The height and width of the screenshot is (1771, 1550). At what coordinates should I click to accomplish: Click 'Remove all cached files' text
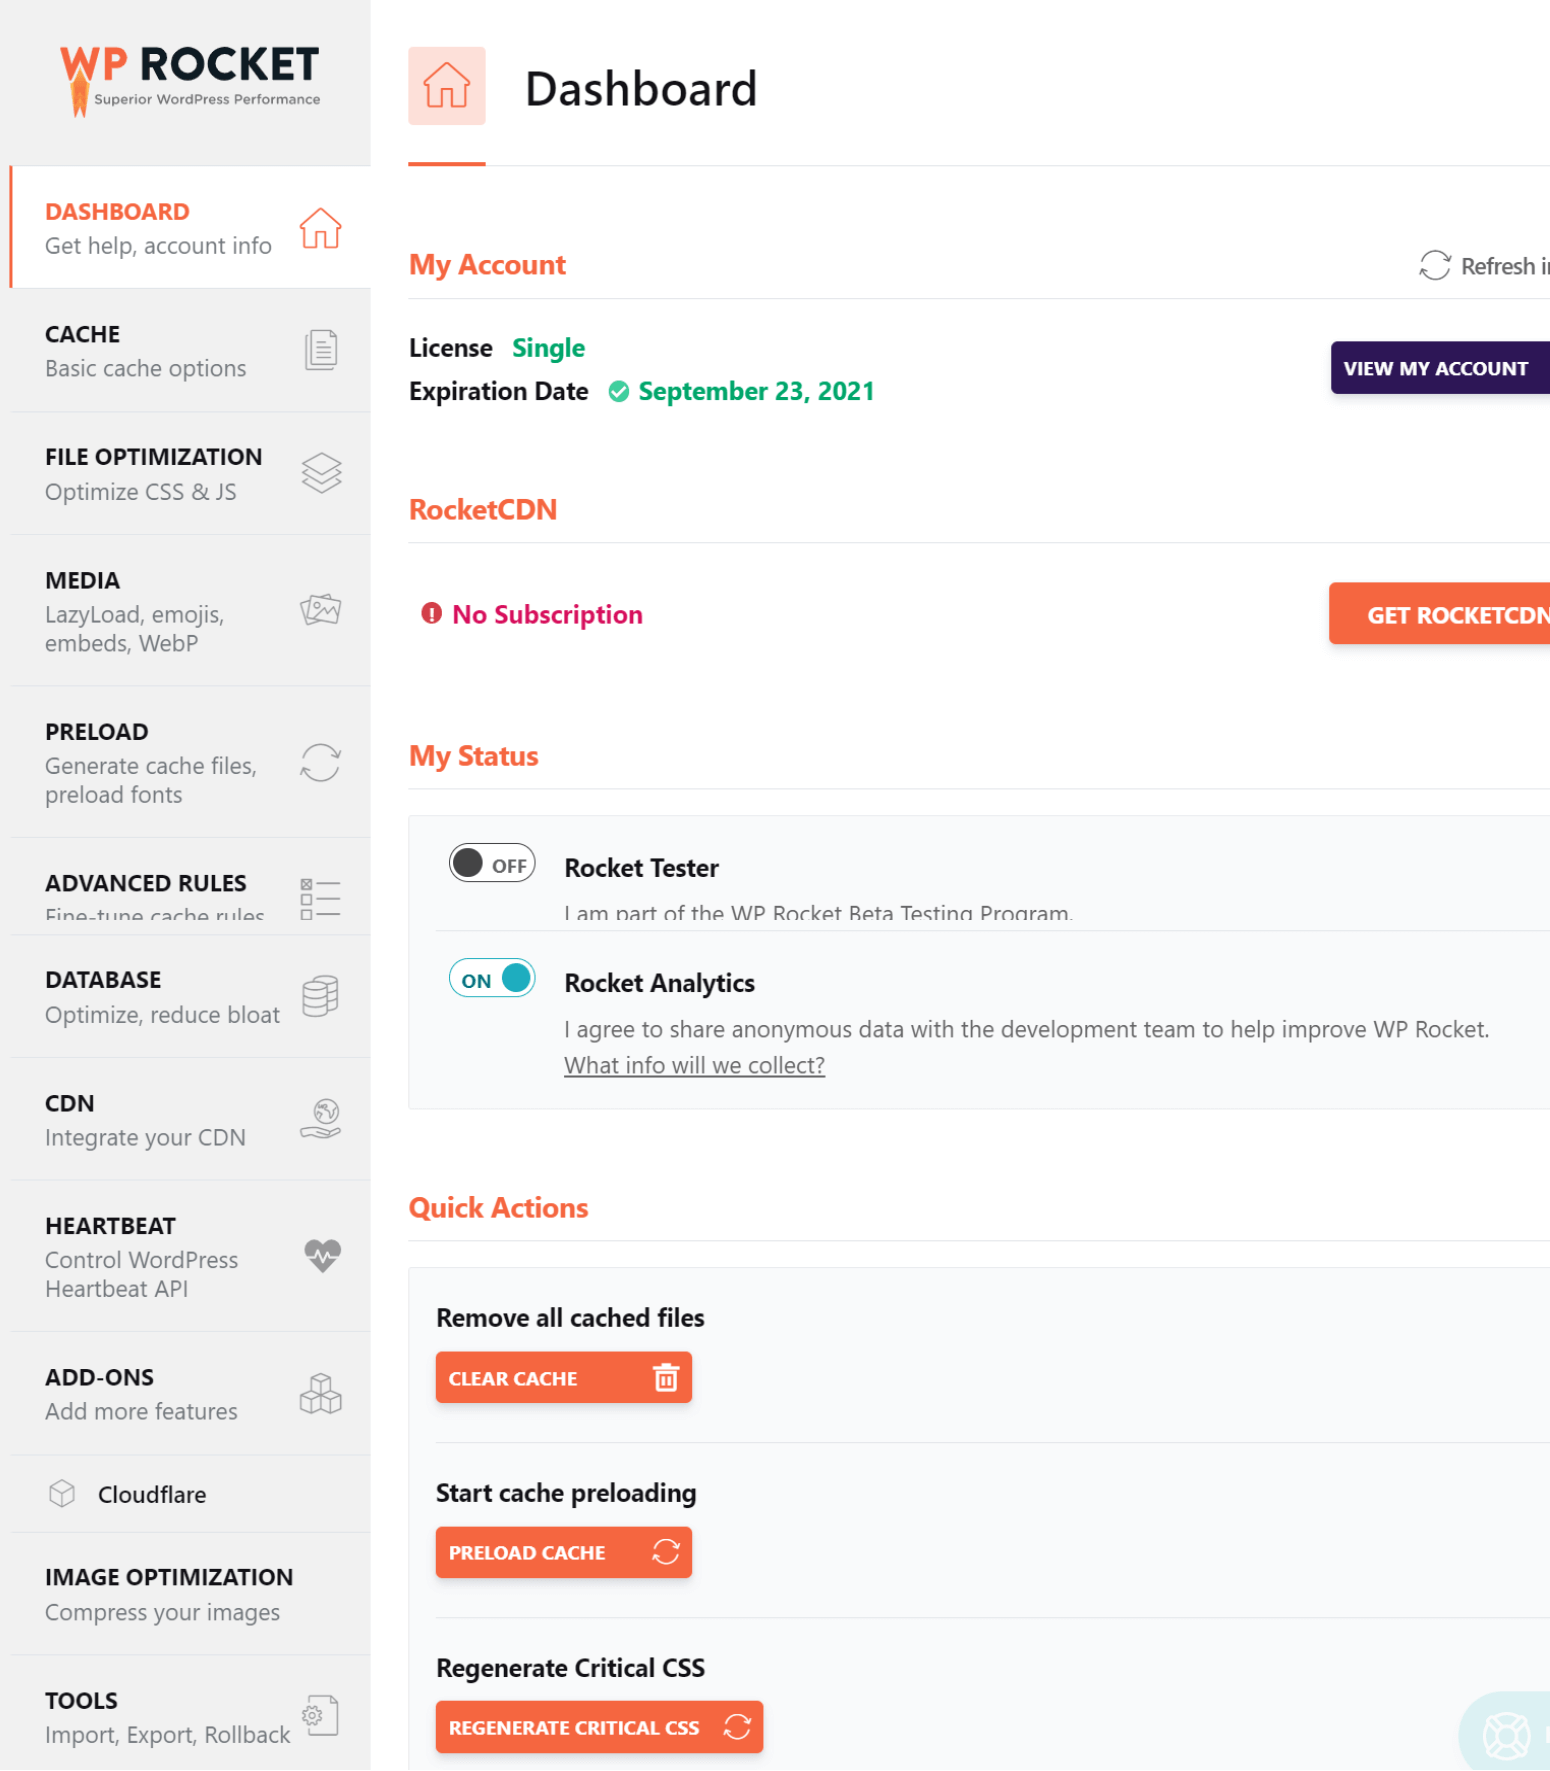tap(570, 1318)
